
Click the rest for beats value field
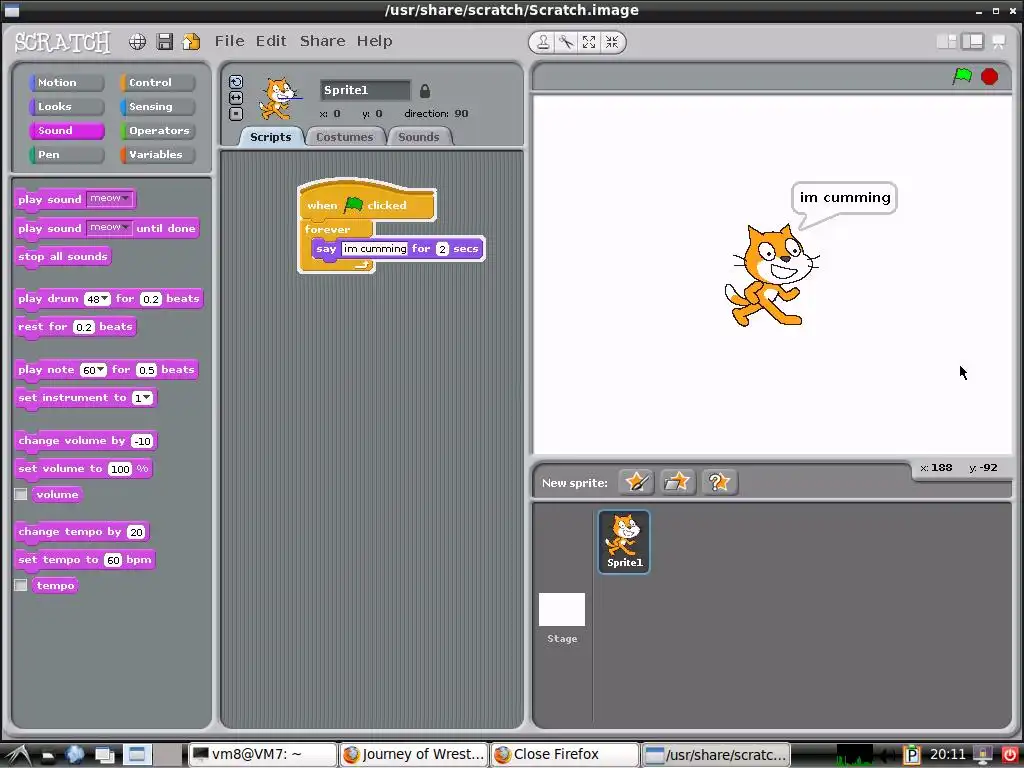[x=84, y=327]
